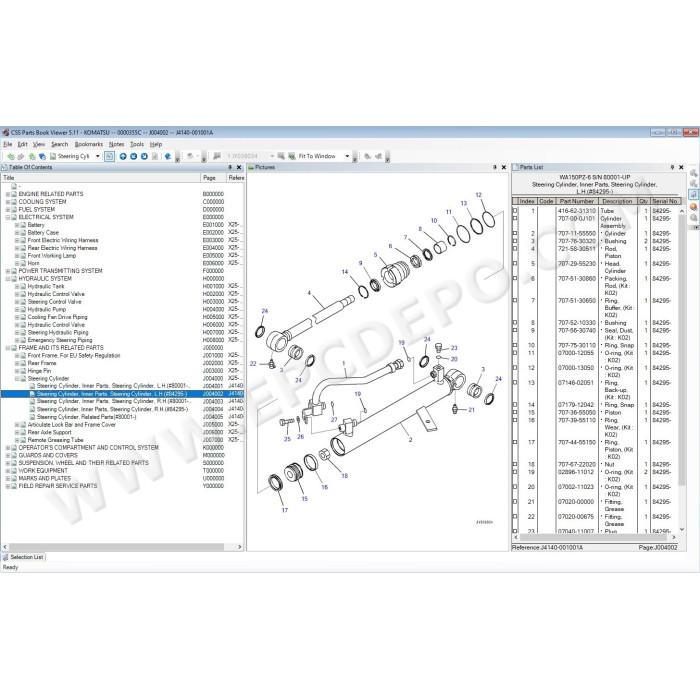
Task: Click the orange round icon in the right sidebar
Action: click(x=693, y=207)
